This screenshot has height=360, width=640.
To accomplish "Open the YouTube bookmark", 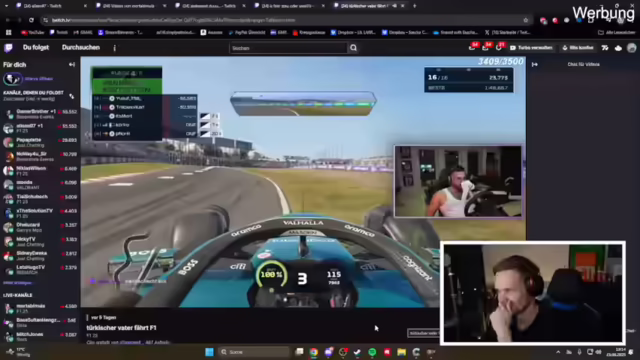I will point(33,32).
